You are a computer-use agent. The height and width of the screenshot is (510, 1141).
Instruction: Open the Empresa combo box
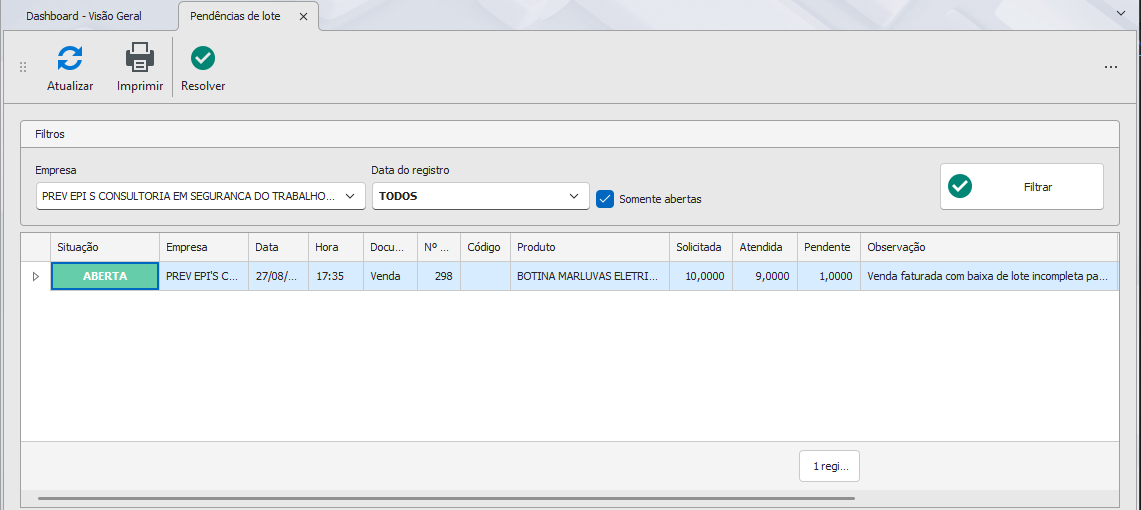[201, 196]
